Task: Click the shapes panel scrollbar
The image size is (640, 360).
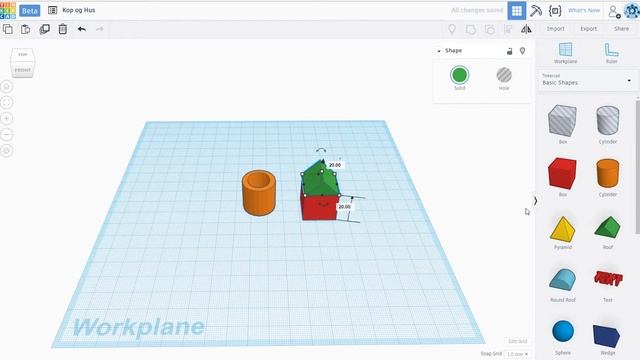Action: click(x=638, y=166)
